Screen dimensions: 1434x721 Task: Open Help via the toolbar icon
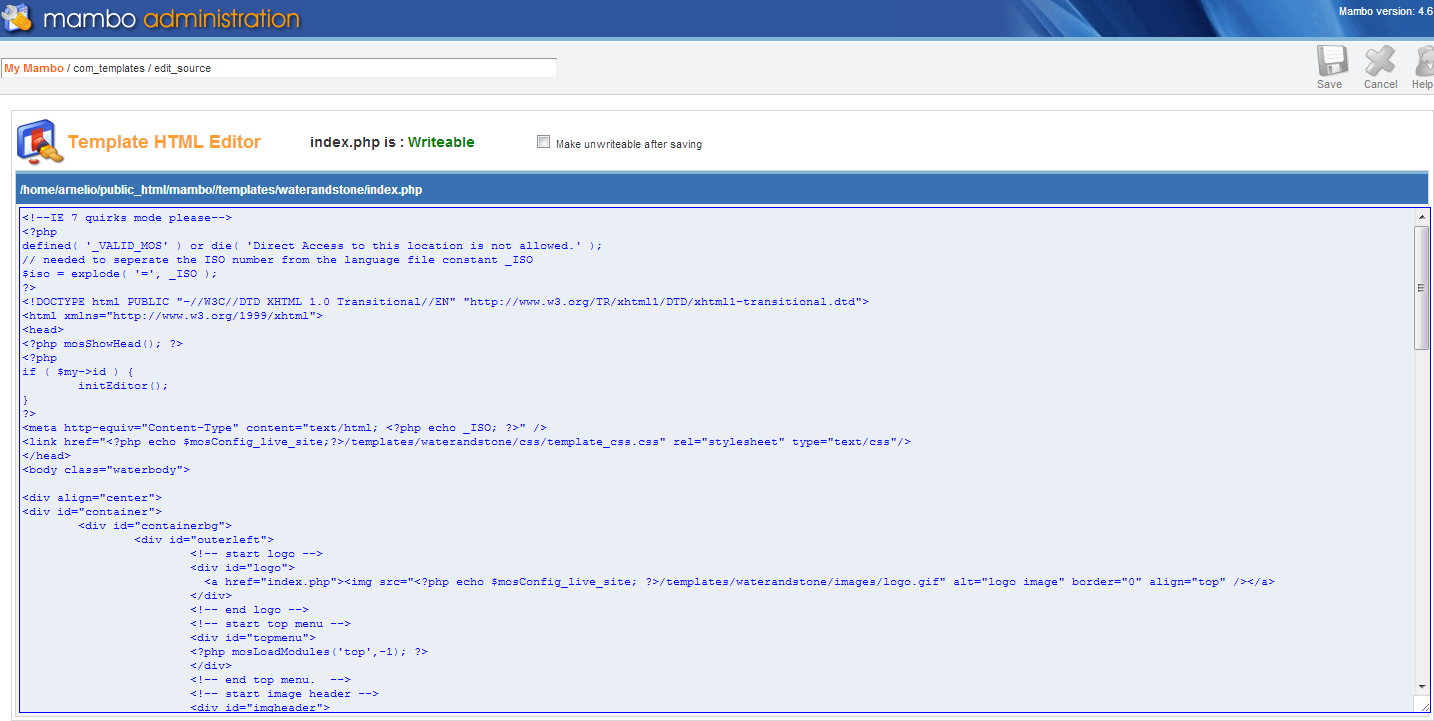pos(1424,62)
